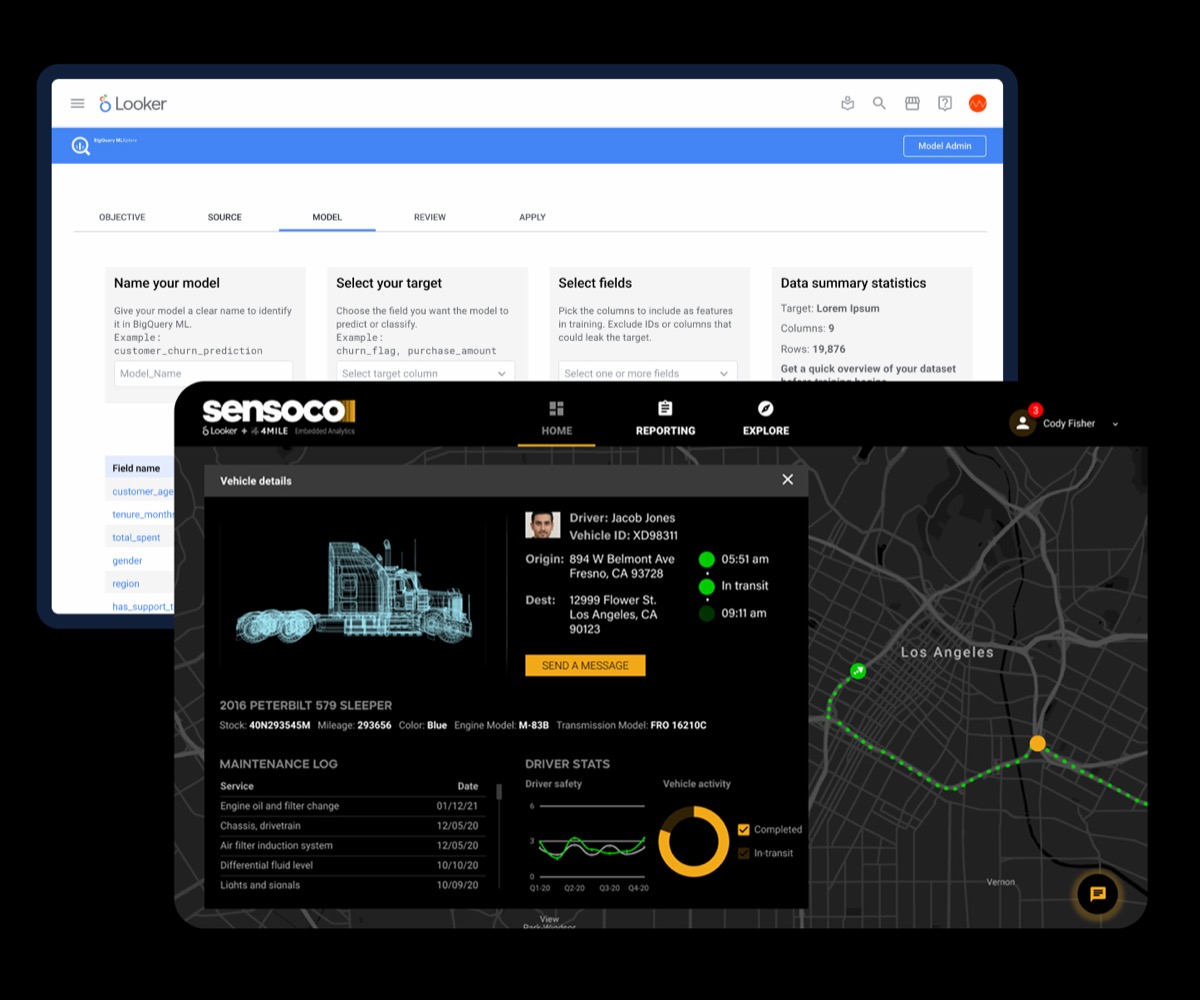Click the gender field name

click(127, 561)
